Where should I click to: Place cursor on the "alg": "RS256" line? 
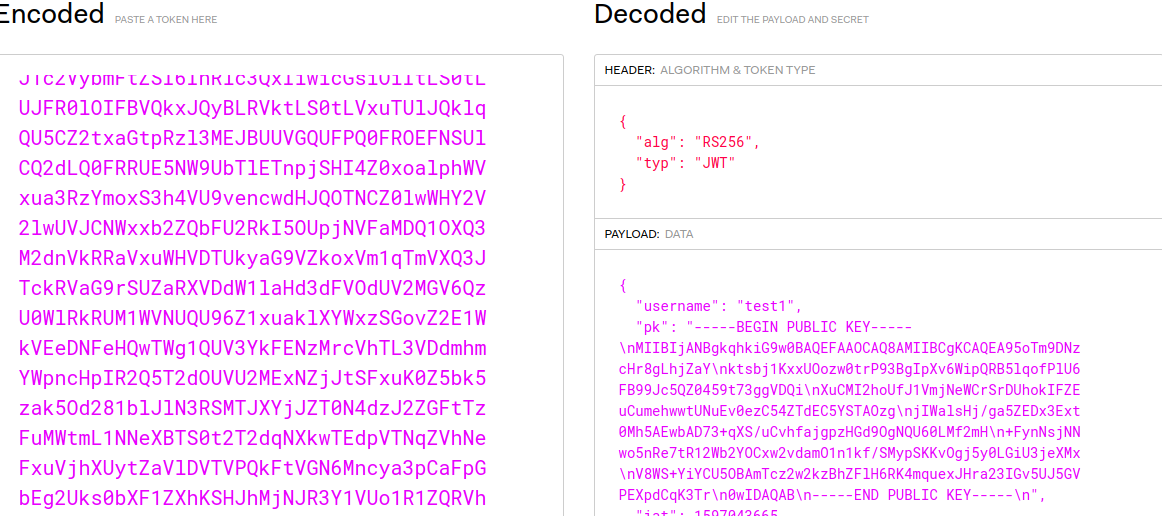[697, 142]
